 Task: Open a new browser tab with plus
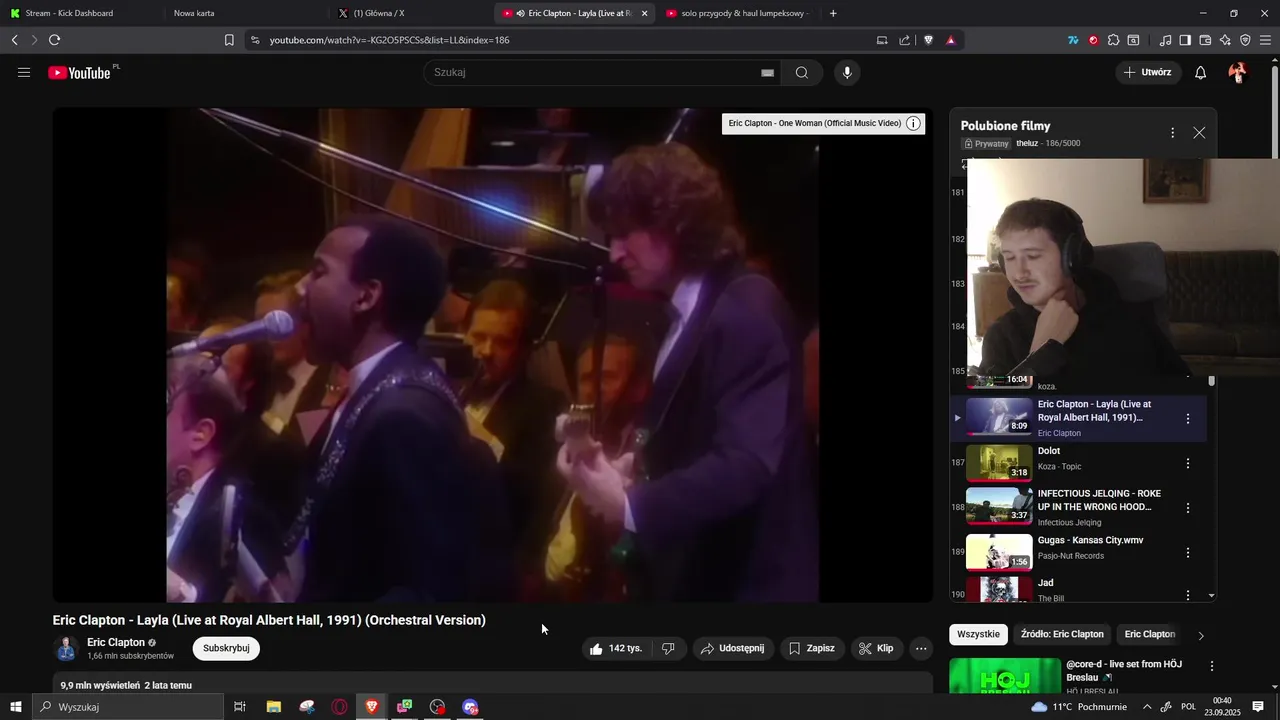point(833,13)
